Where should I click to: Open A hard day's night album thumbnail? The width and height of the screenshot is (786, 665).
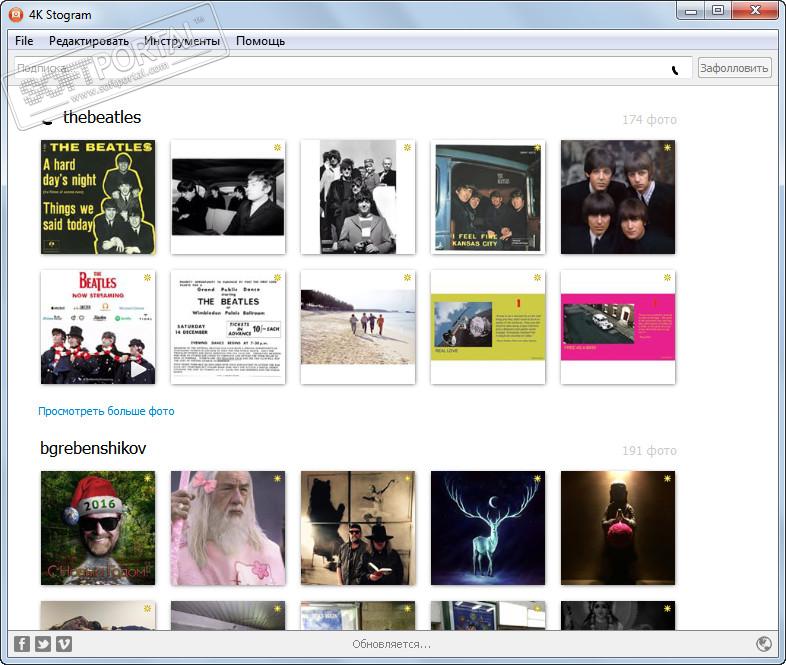98,197
